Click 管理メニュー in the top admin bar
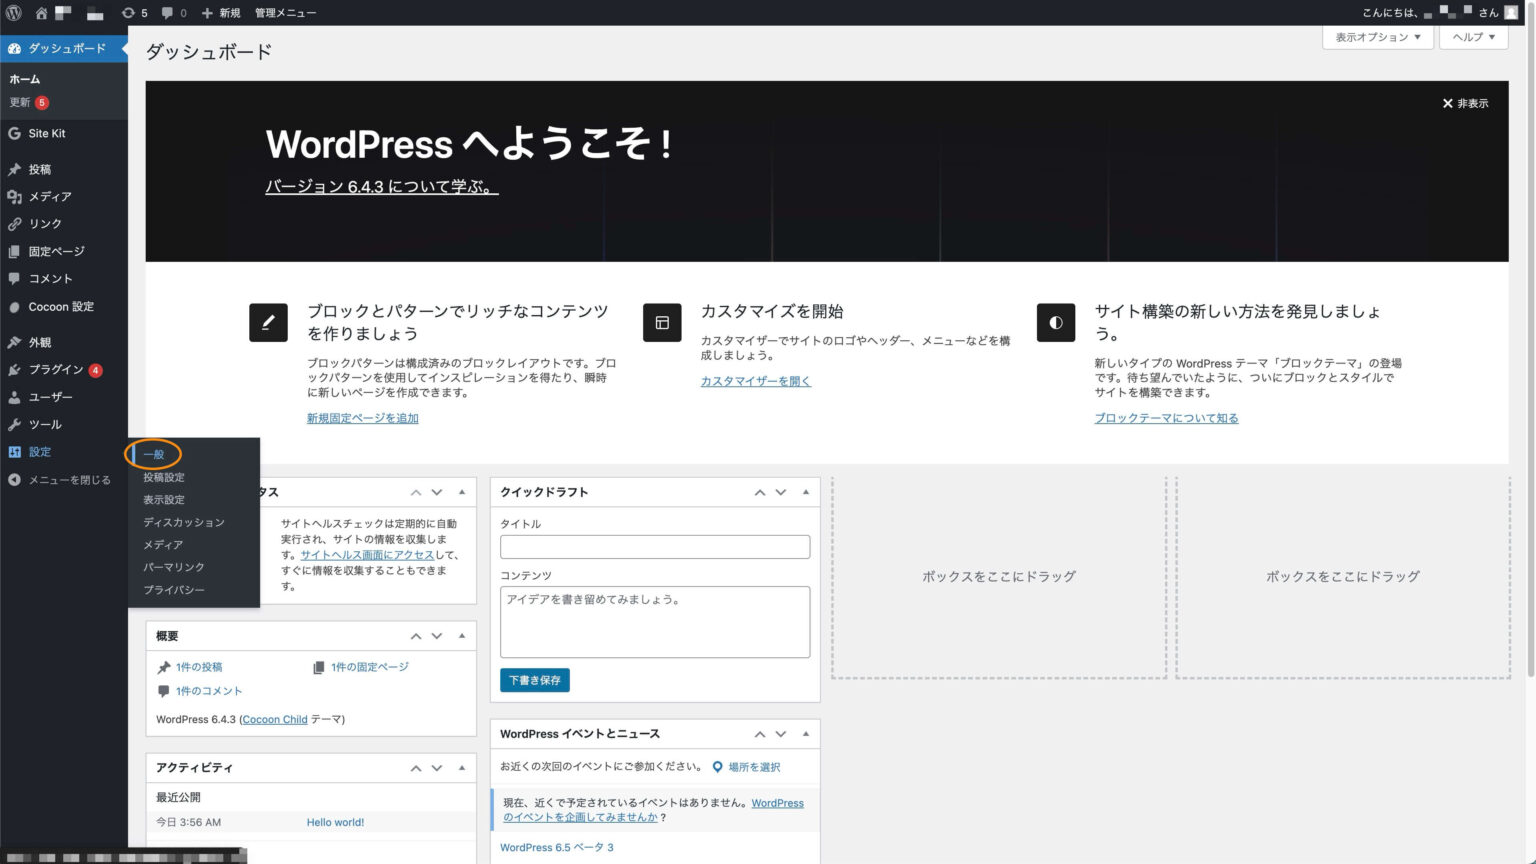The height and width of the screenshot is (864, 1536). pyautogui.click(x=283, y=13)
